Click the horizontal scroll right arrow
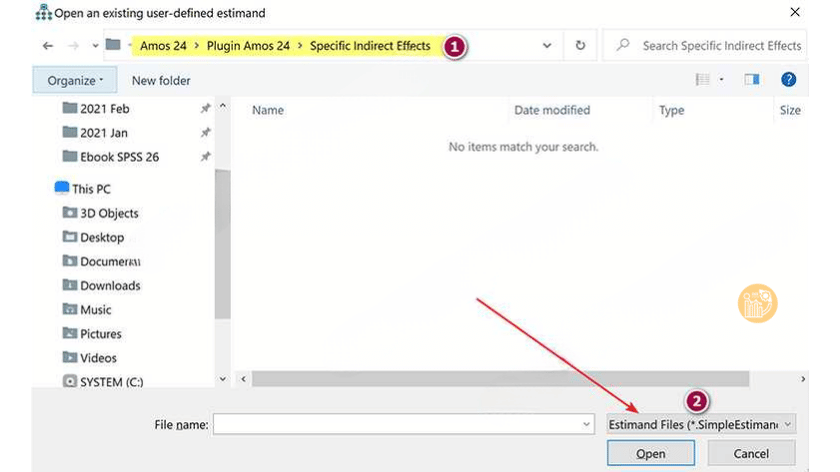Viewport: 840px width, 472px height. tap(802, 379)
